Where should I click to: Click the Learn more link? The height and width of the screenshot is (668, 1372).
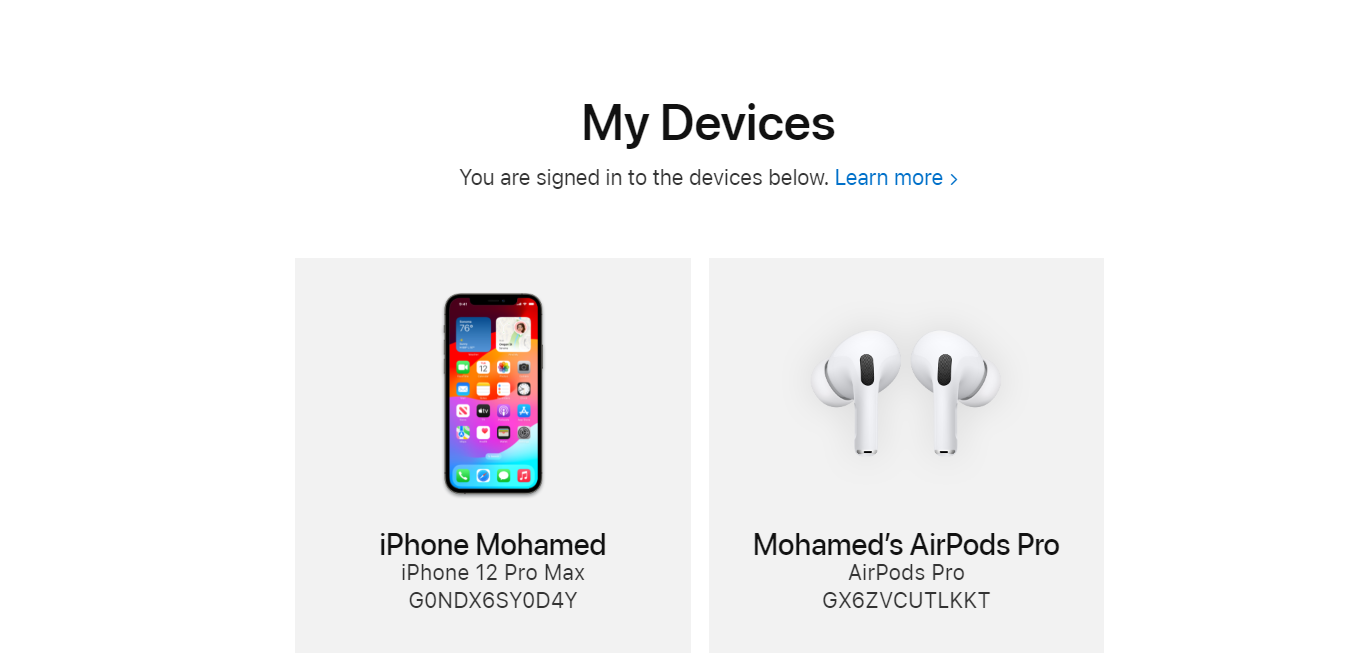click(889, 178)
